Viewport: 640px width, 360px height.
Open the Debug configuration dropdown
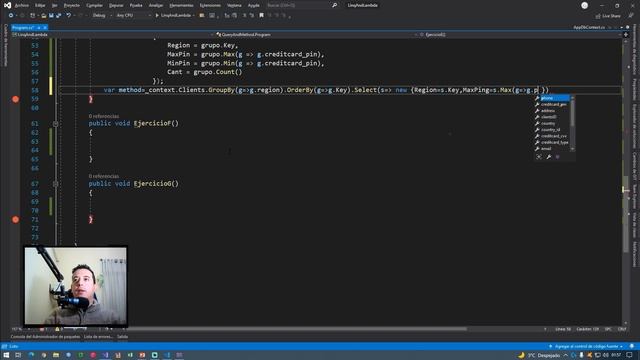click(x=101, y=16)
